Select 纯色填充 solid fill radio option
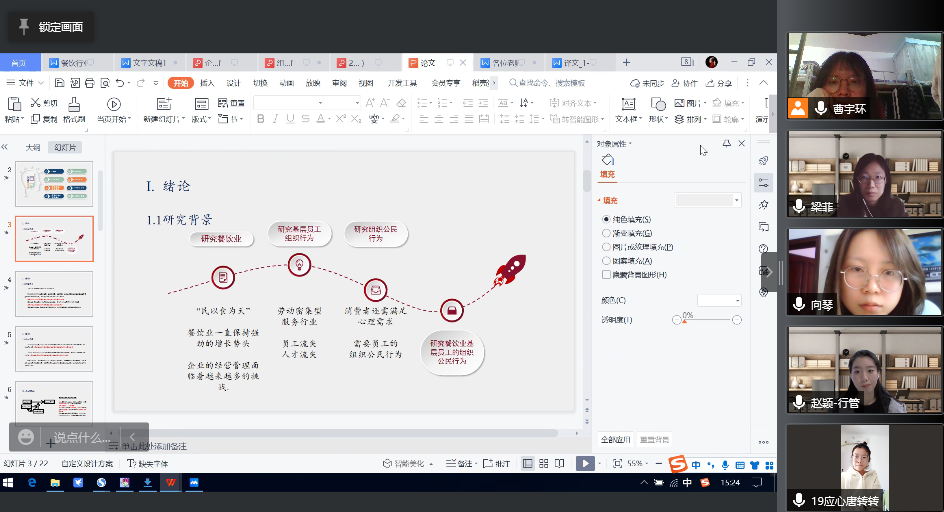The image size is (944, 512). pyautogui.click(x=606, y=219)
